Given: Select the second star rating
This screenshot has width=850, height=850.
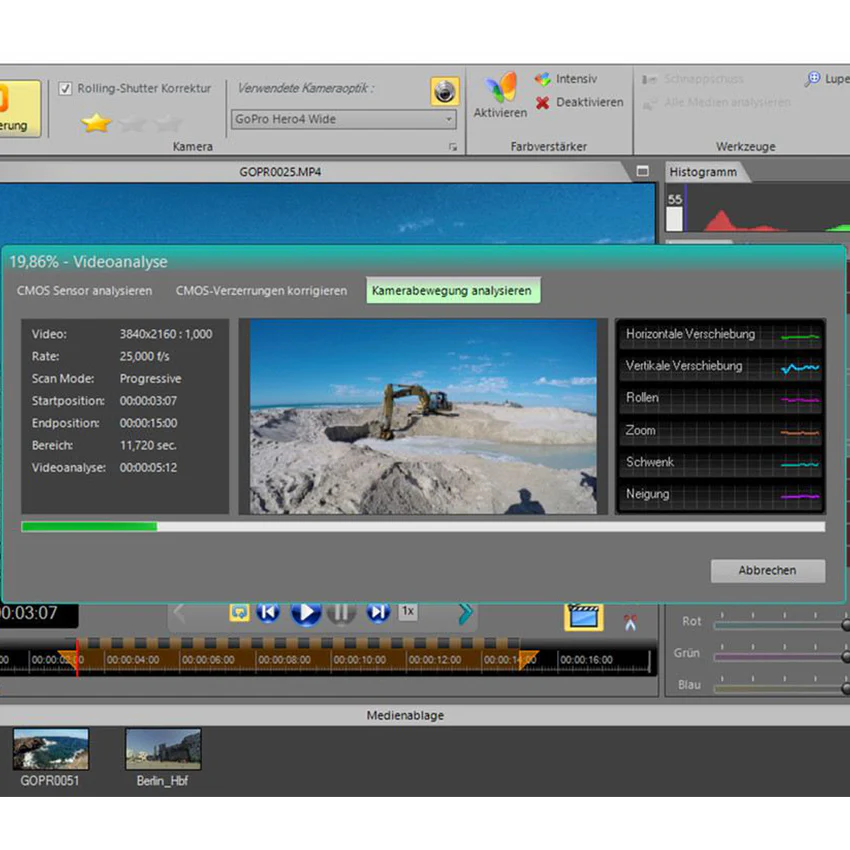Looking at the screenshot, I should coord(133,124).
